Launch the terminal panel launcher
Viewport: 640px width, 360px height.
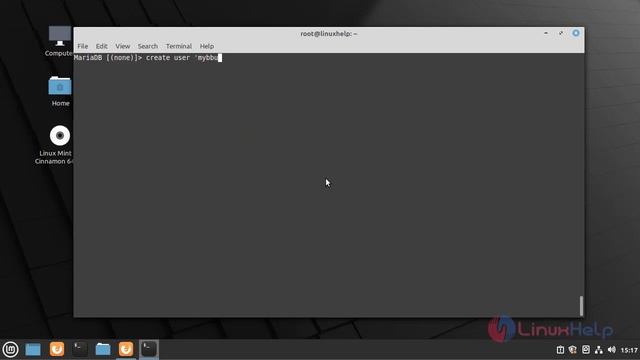(80, 349)
